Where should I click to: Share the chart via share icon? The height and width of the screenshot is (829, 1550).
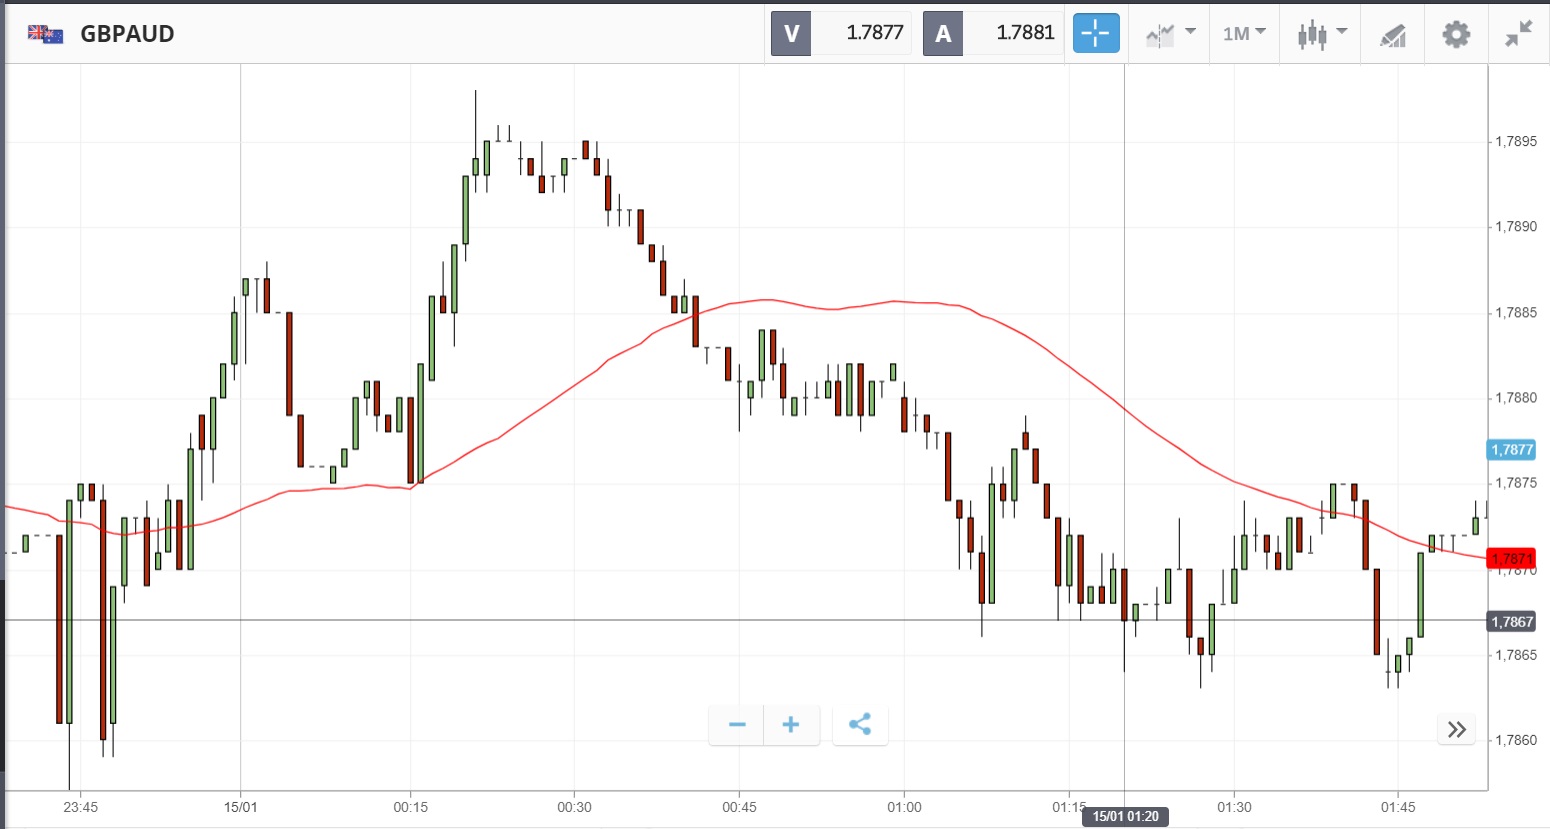(x=860, y=725)
